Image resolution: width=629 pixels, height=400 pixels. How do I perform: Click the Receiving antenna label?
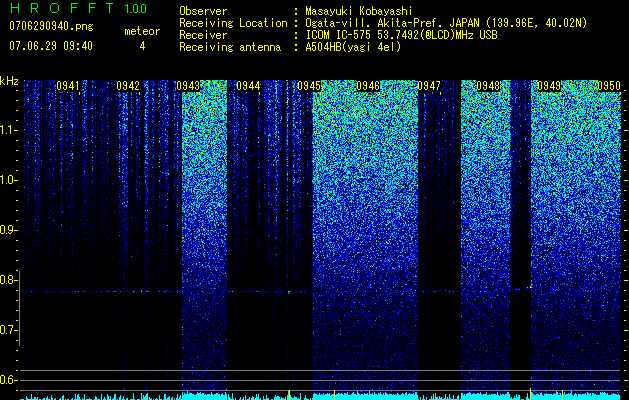(x=230, y=47)
